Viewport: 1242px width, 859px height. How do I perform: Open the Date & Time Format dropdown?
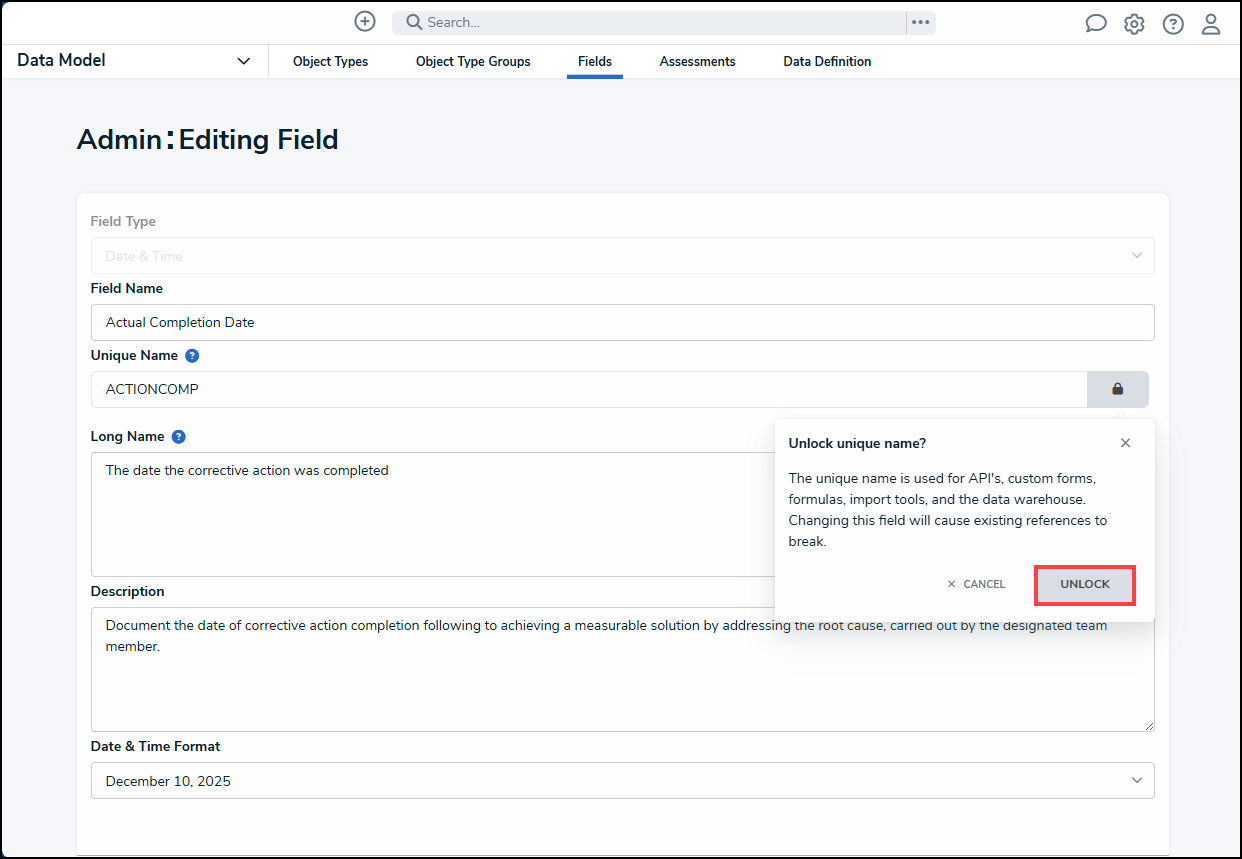622,781
